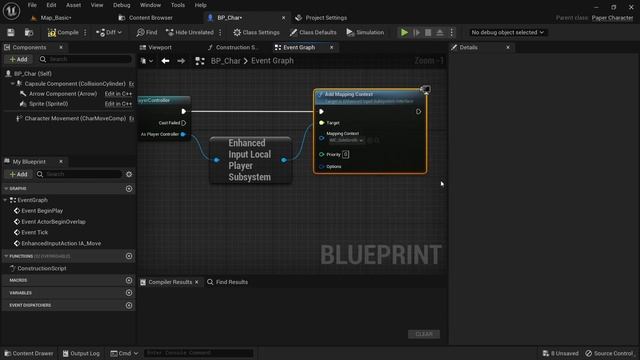640x360 pixels.
Task: Navigate back in graph history
Action: [x=165, y=61]
